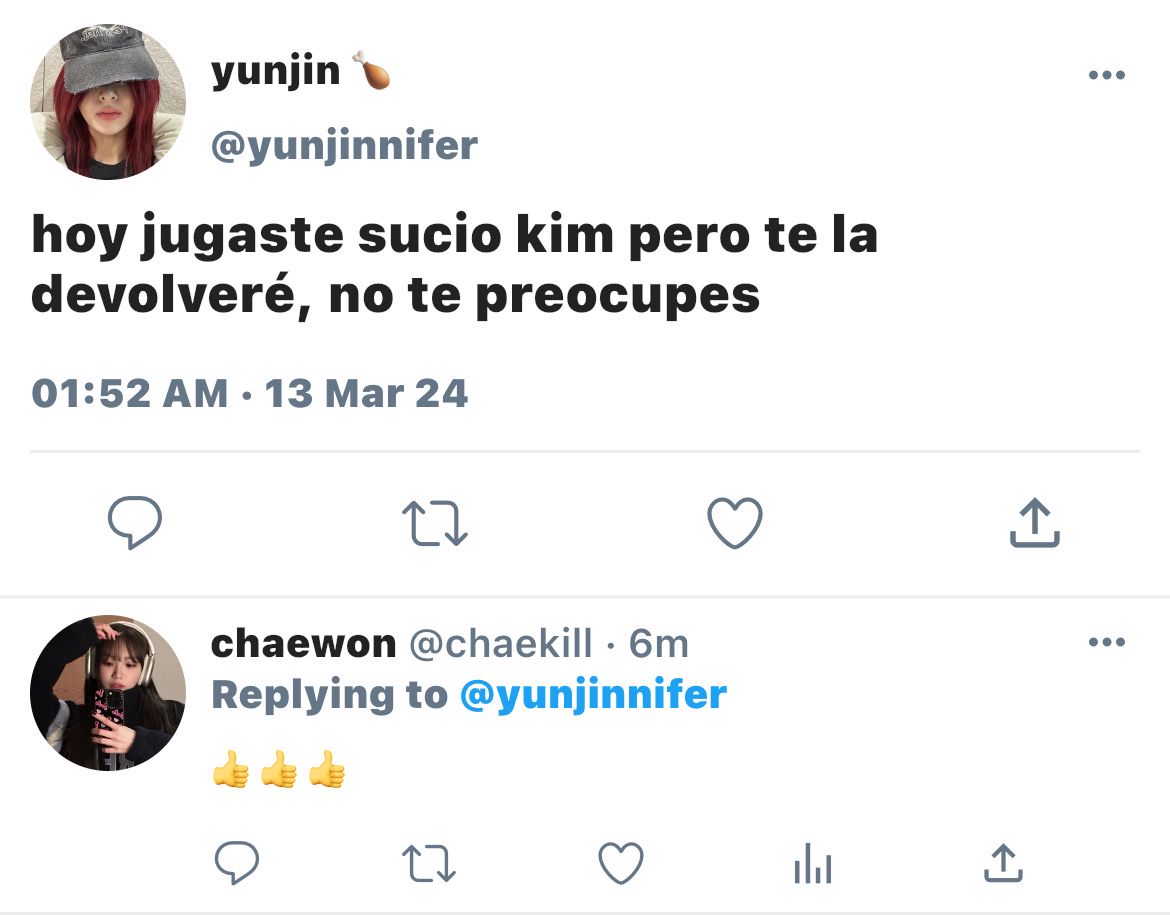This screenshot has height=915, width=1170.
Task: Click the tweet text about kim
Action: [454, 265]
